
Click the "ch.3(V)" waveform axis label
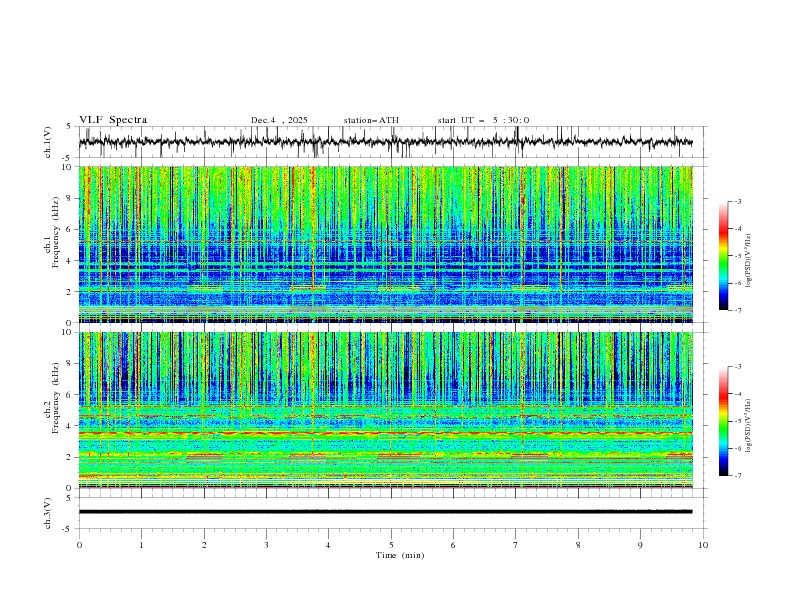pyautogui.click(x=48, y=513)
